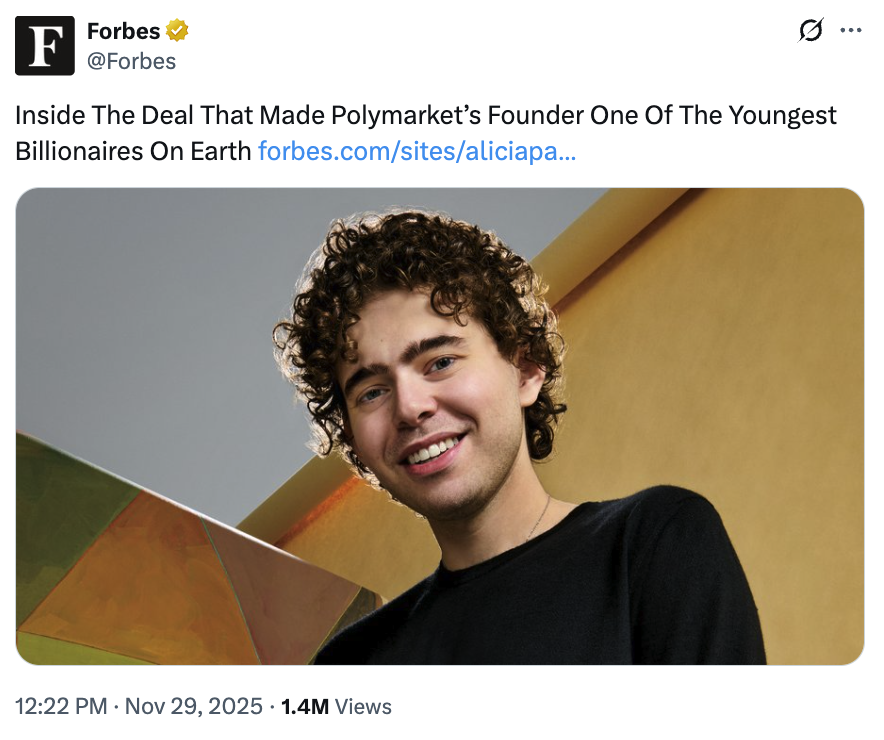
Task: Click the 12:22 PM post time
Action: [x=61, y=706]
